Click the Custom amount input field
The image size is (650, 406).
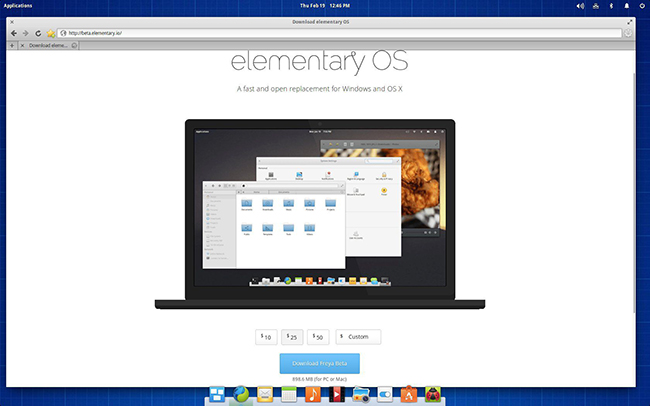(x=358, y=337)
